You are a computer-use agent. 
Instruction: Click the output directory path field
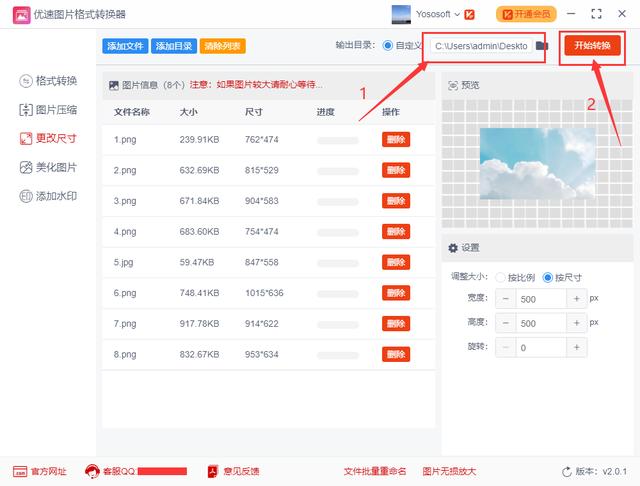(x=481, y=46)
